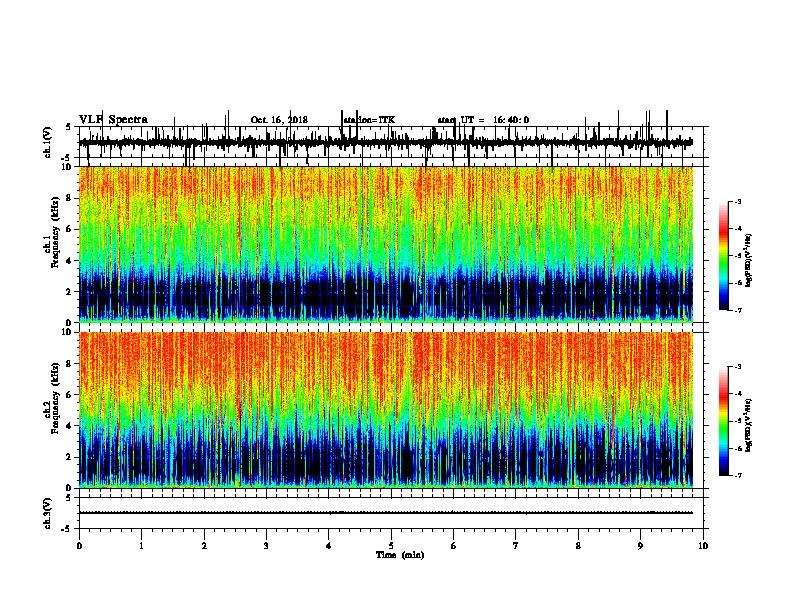
Task: Click the '-5' tick of the ch.3(V) axis
Action: pyautogui.click(x=68, y=529)
